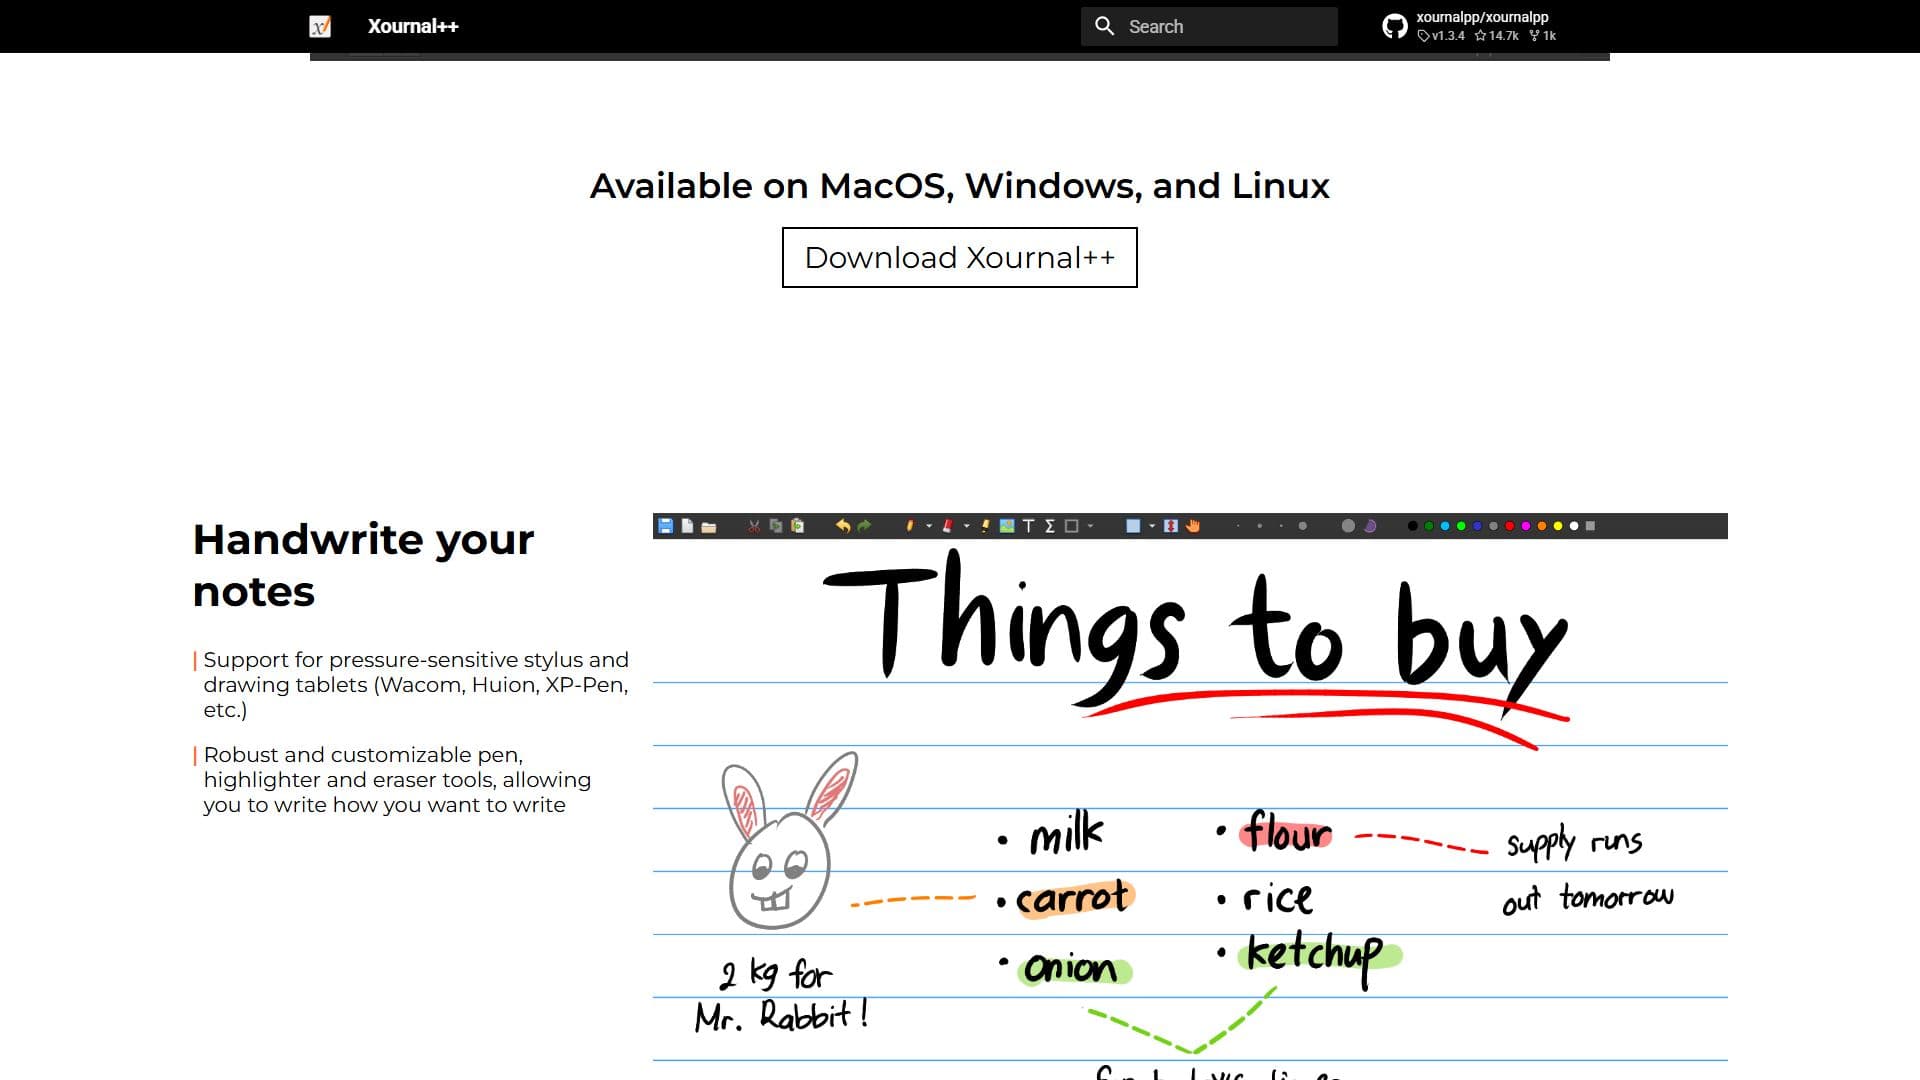
Task: Open the Pen tool dropdown arrow
Action: pos(929,526)
